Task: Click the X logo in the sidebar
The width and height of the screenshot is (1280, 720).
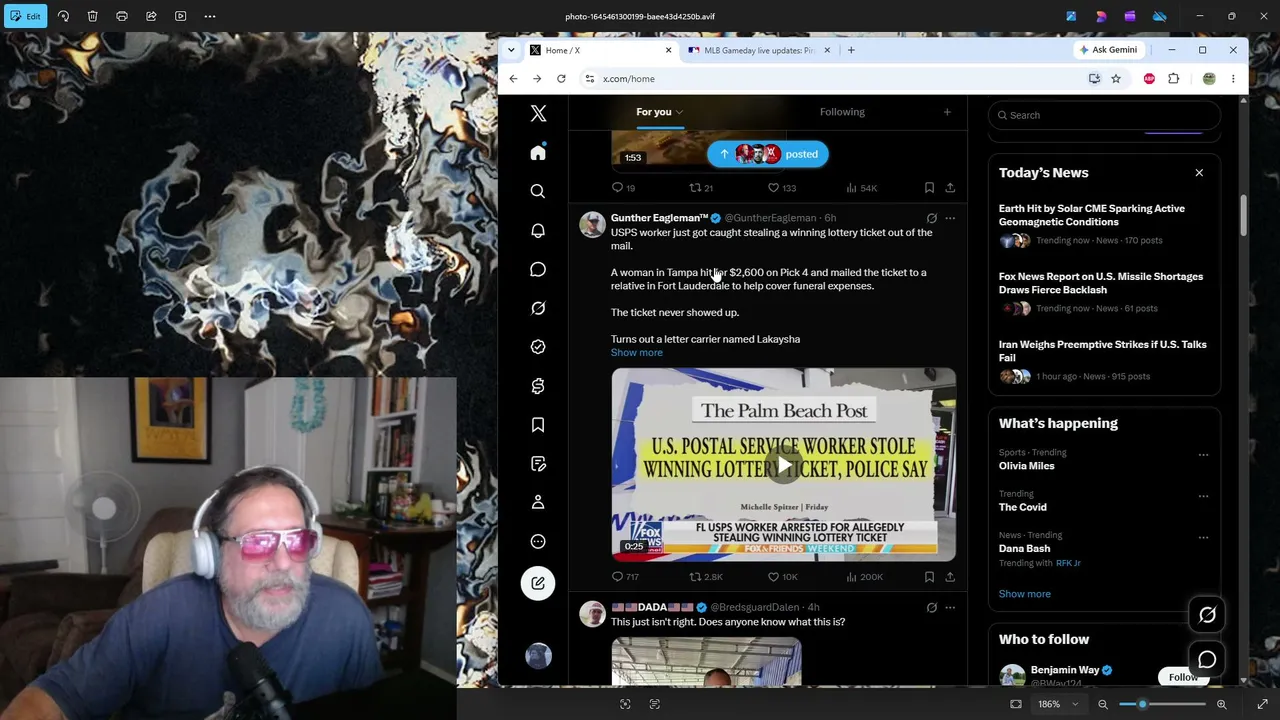Action: (538, 113)
